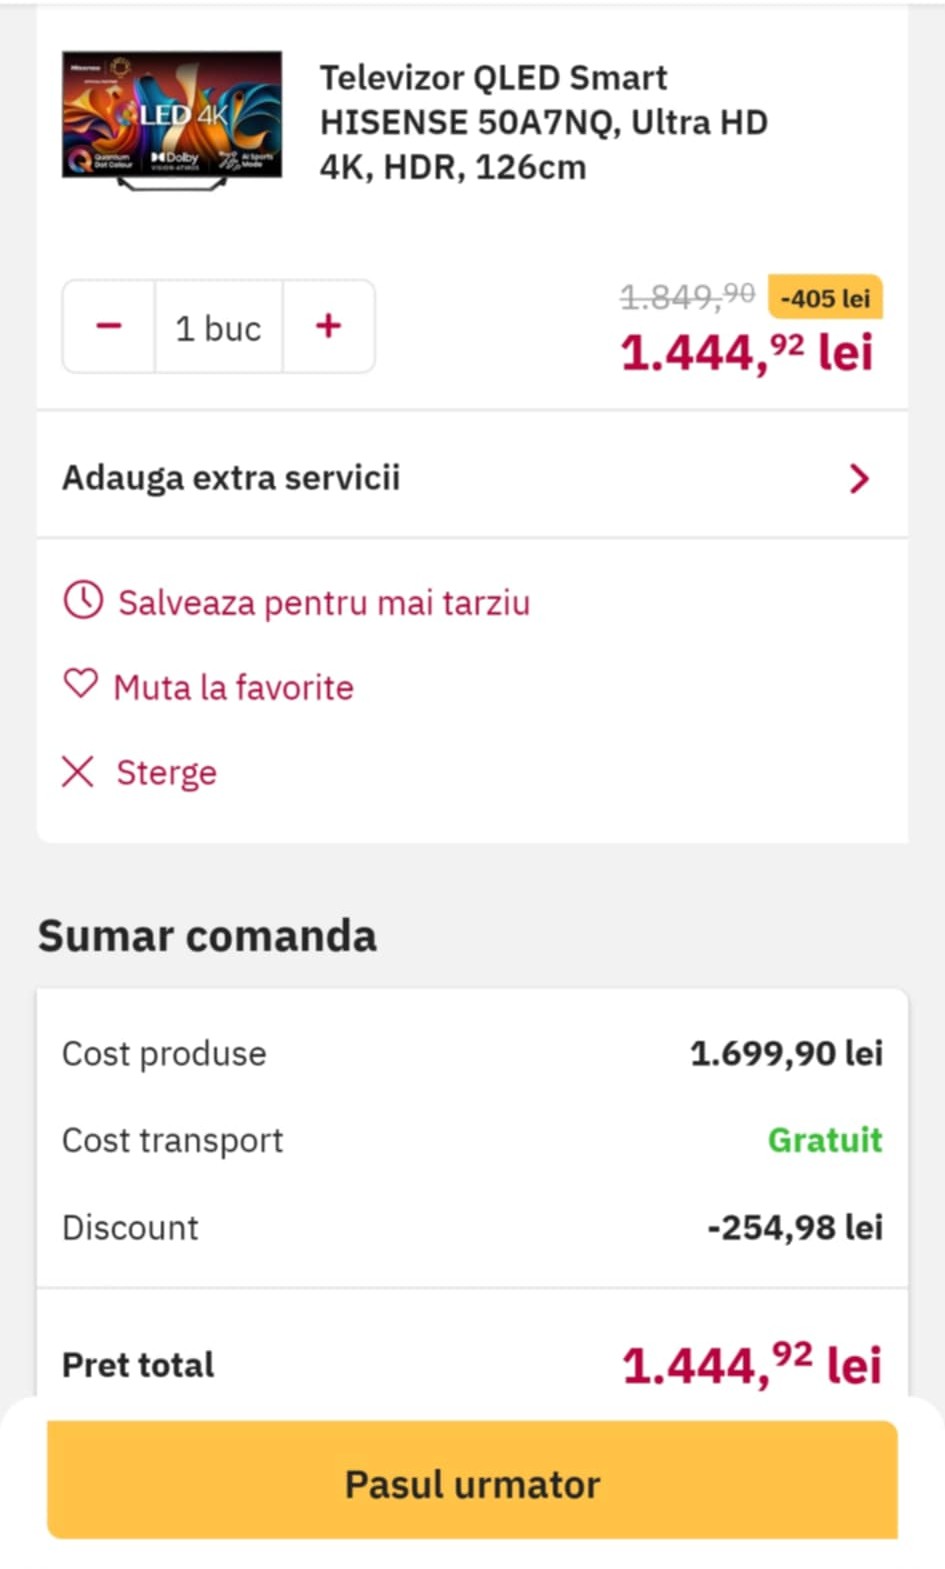Click the Pret total amount
Image resolution: width=945 pixels, height=1569 pixels.
click(751, 1364)
